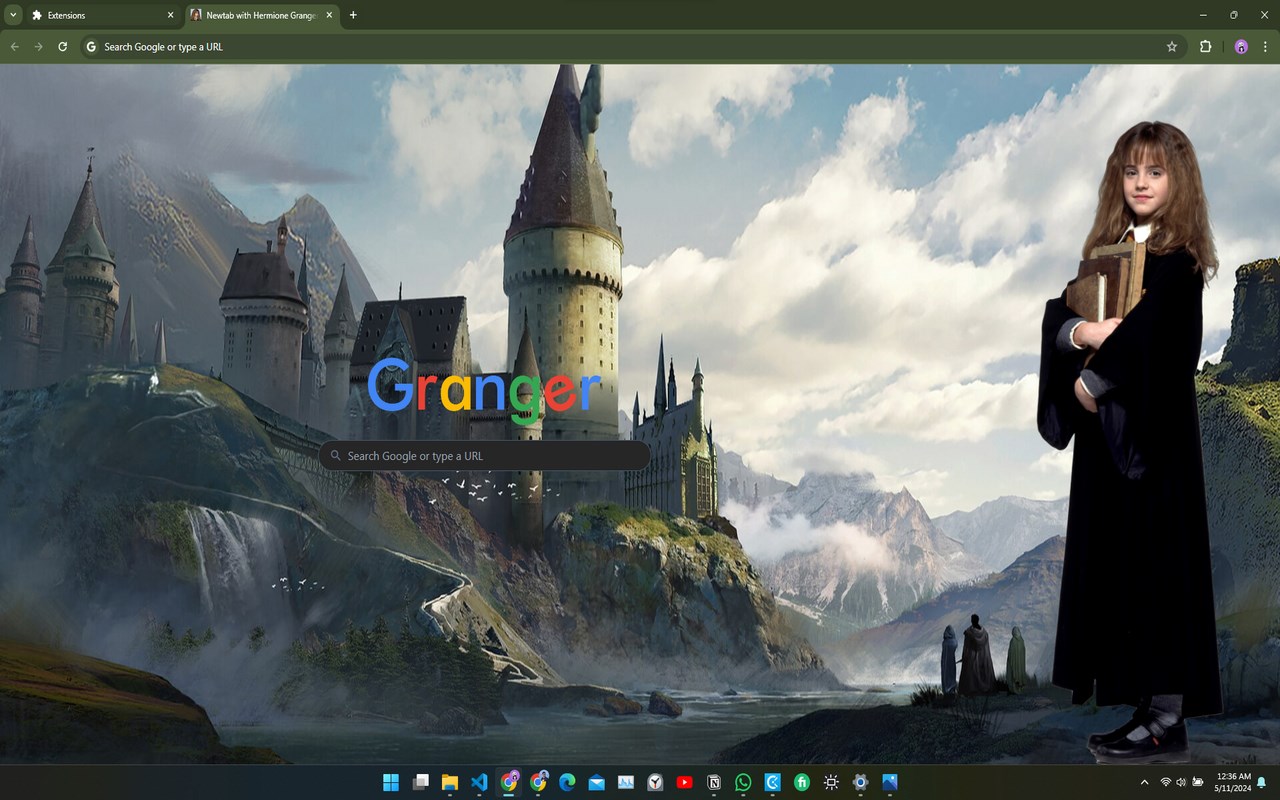The image size is (1280, 800).
Task: Open YouTube from the taskbar
Action: point(684,782)
